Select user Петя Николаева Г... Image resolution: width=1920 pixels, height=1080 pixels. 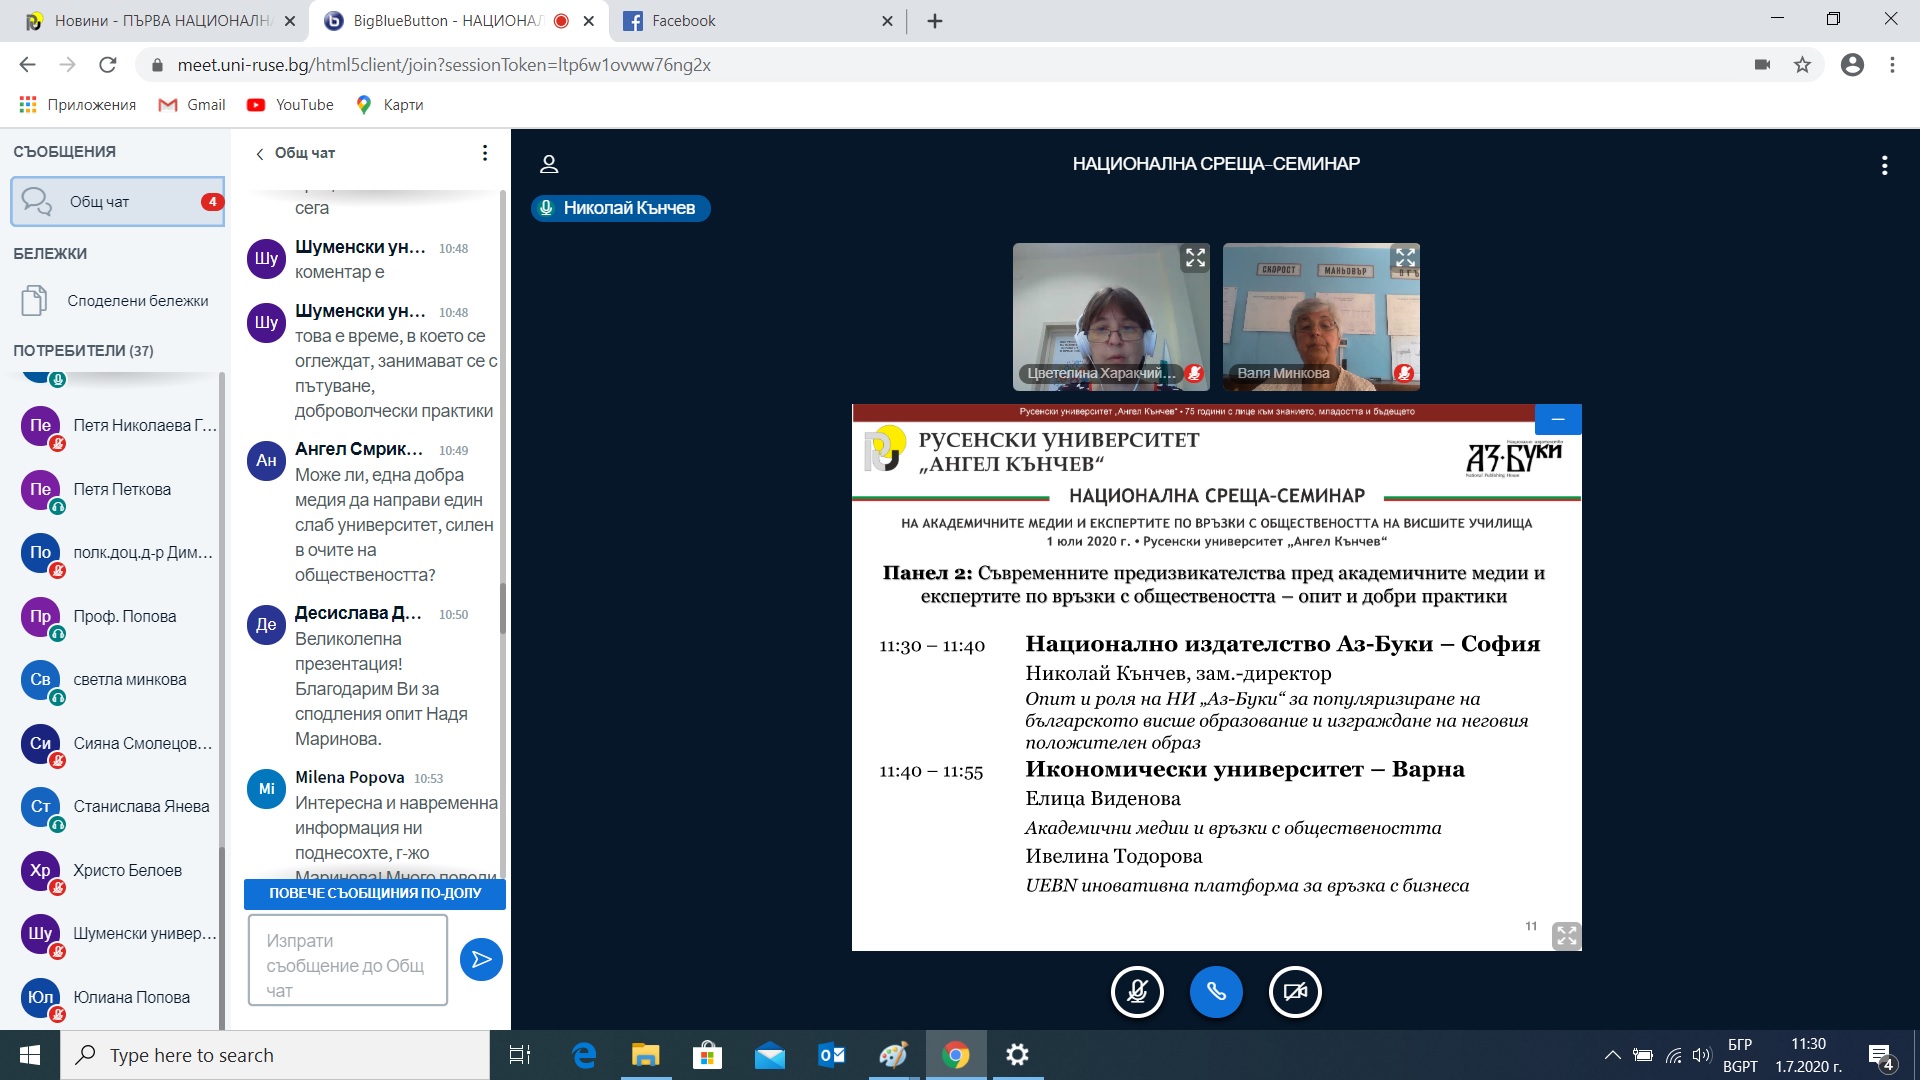pos(118,426)
